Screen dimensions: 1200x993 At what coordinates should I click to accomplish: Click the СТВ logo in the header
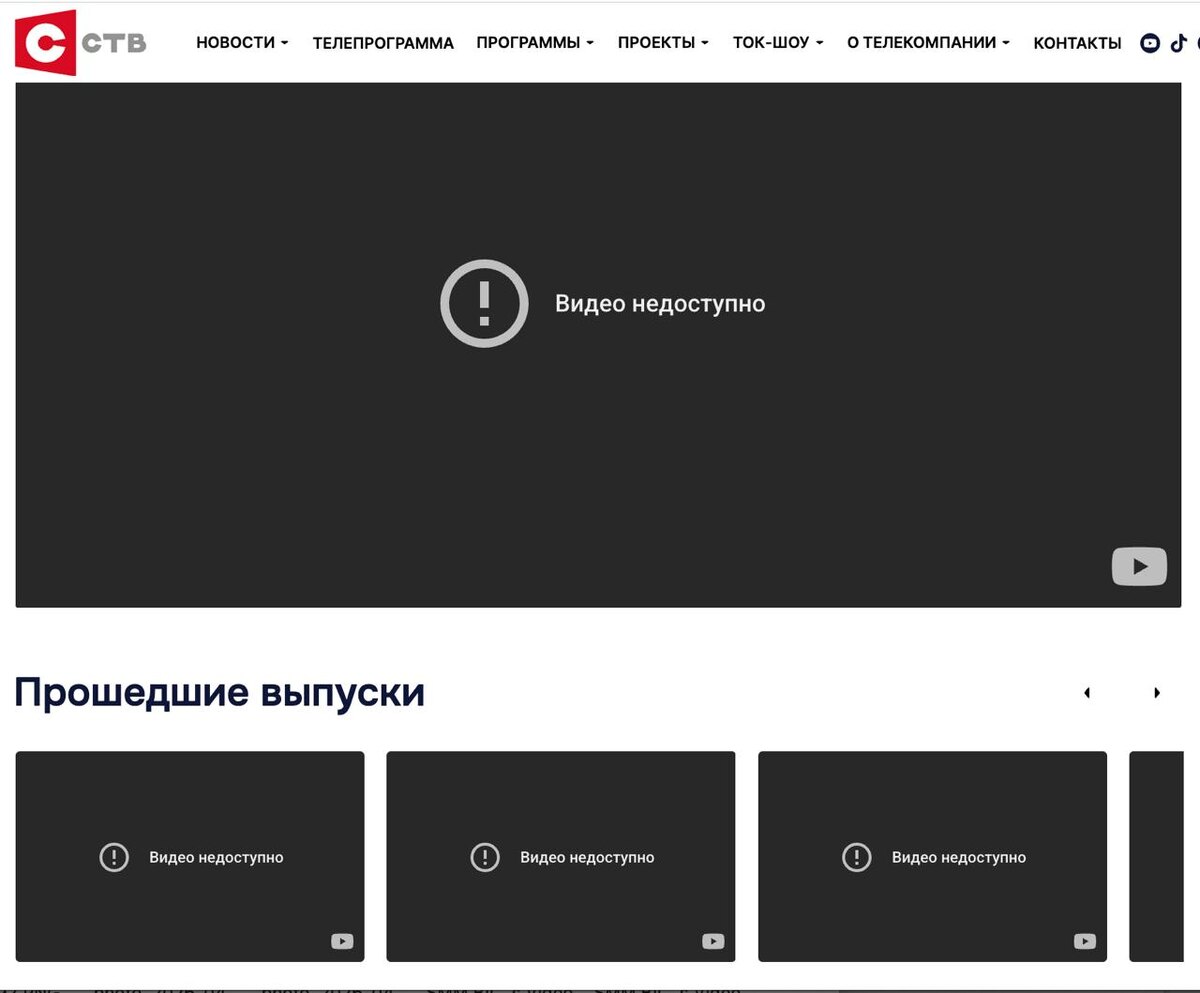80,42
